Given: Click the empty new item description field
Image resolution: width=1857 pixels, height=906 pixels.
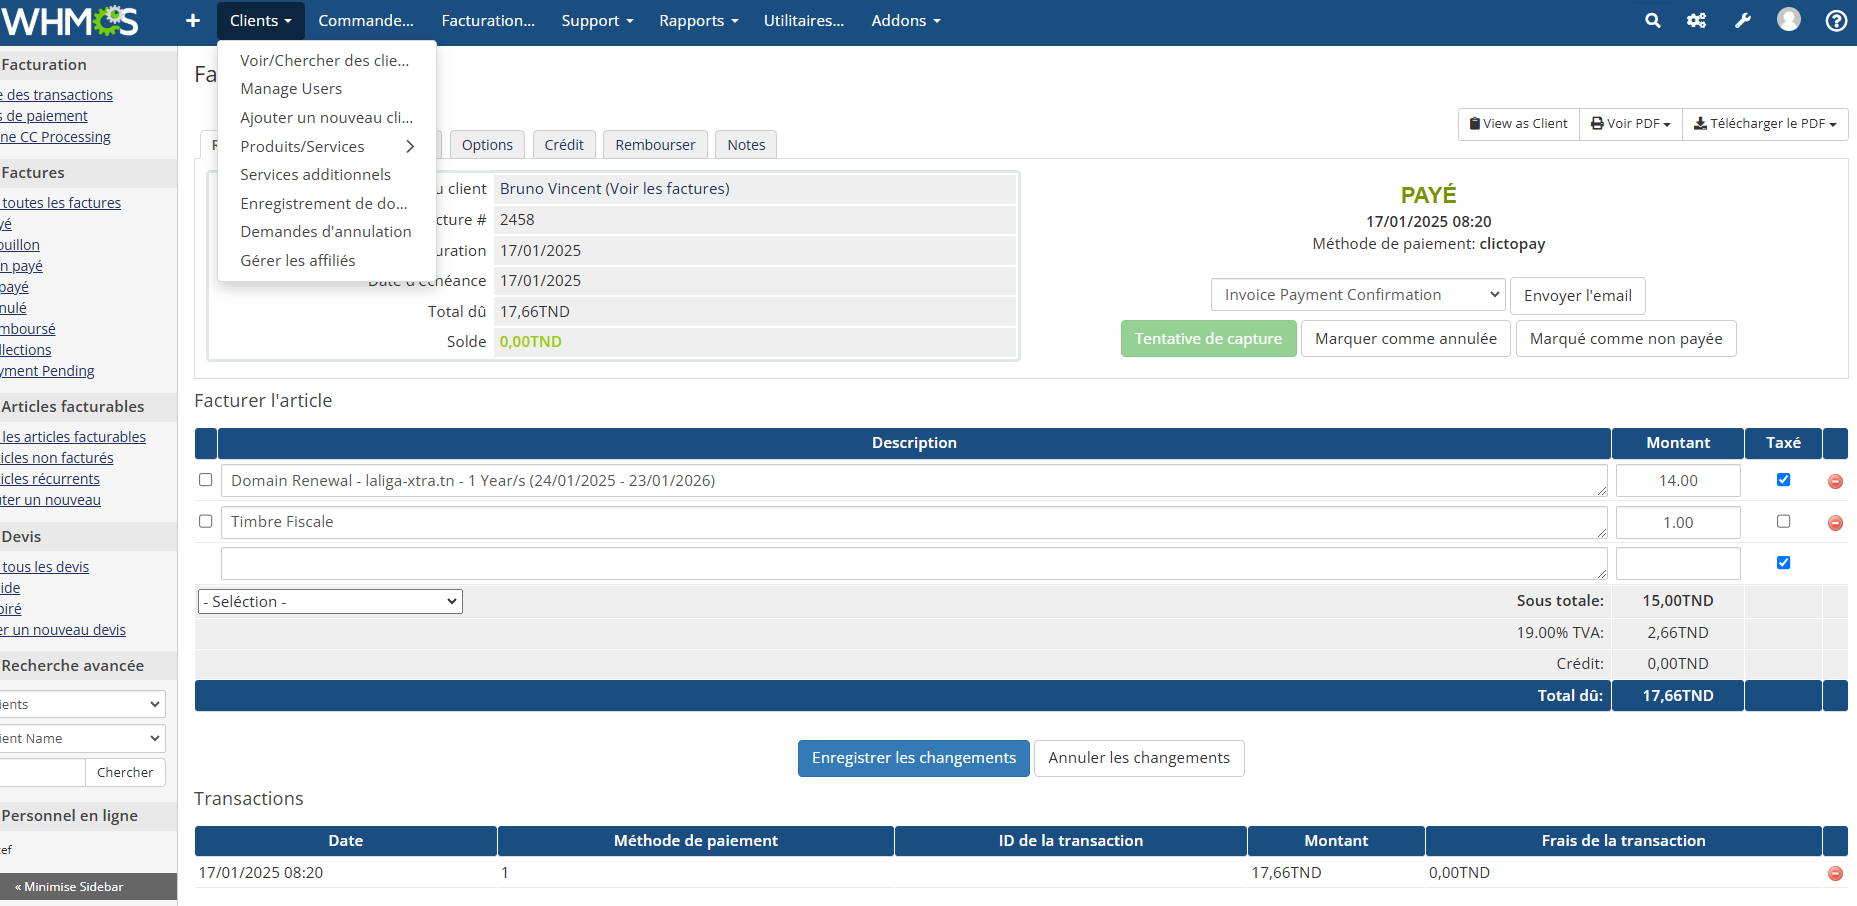Looking at the screenshot, I should pos(913,563).
